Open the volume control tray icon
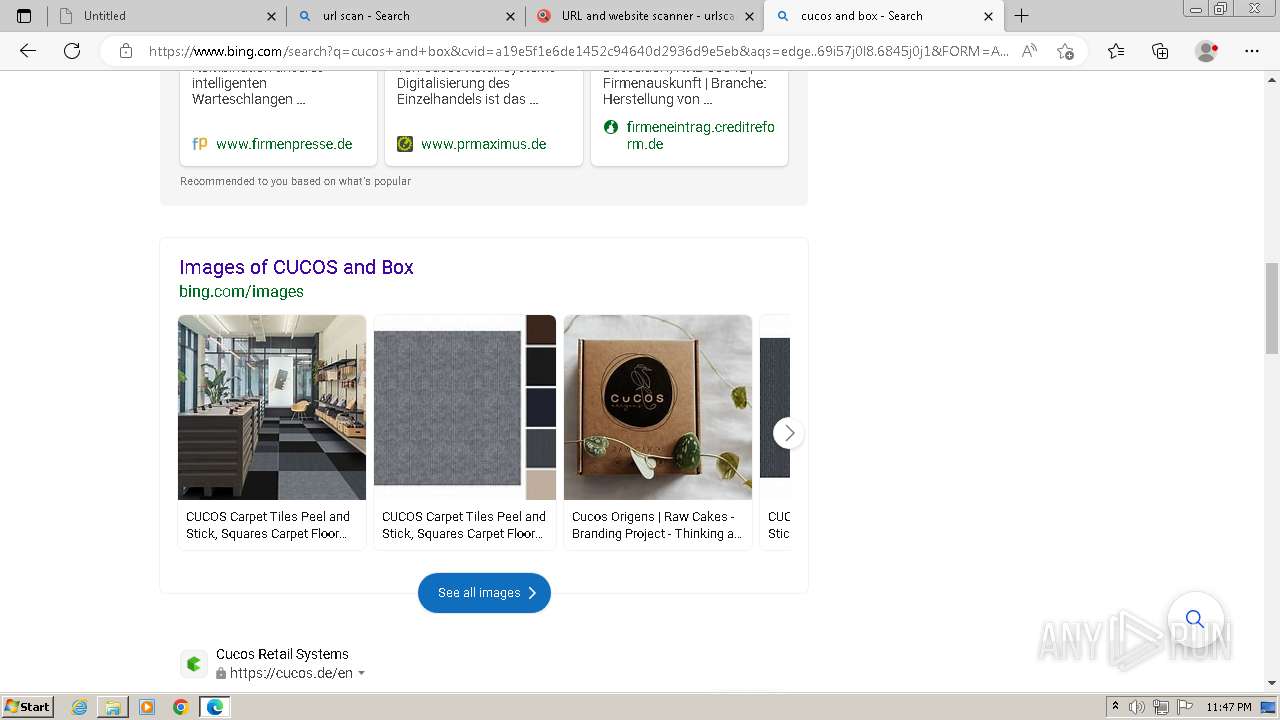The width and height of the screenshot is (1280, 720). [1137, 707]
